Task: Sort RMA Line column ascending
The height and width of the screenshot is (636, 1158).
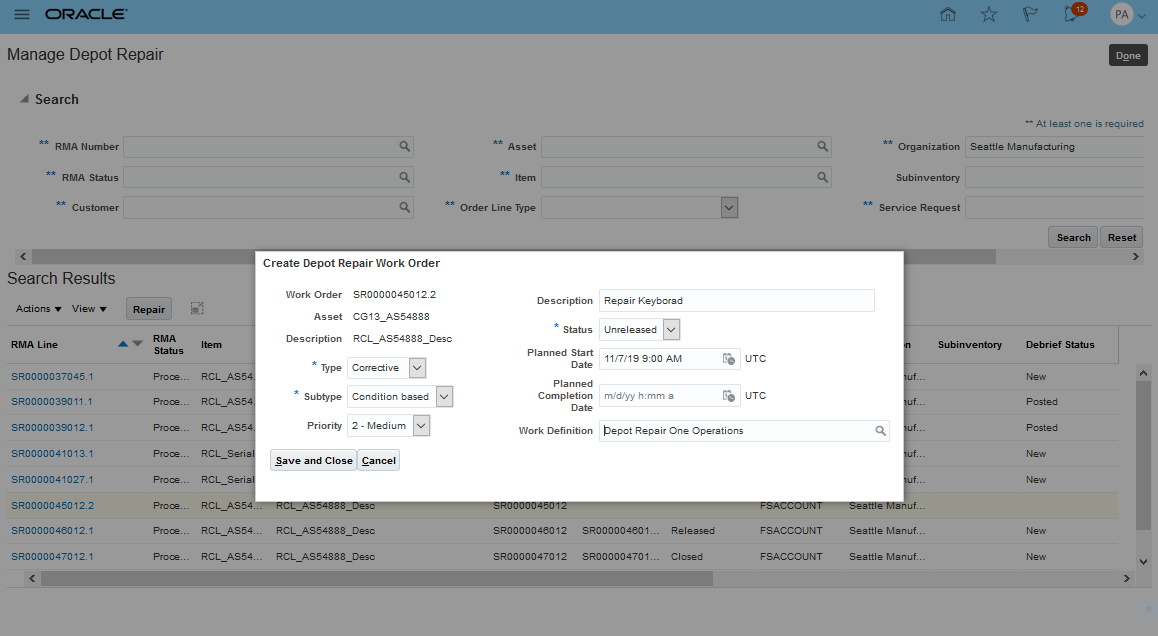Action: pyautogui.click(x=123, y=344)
